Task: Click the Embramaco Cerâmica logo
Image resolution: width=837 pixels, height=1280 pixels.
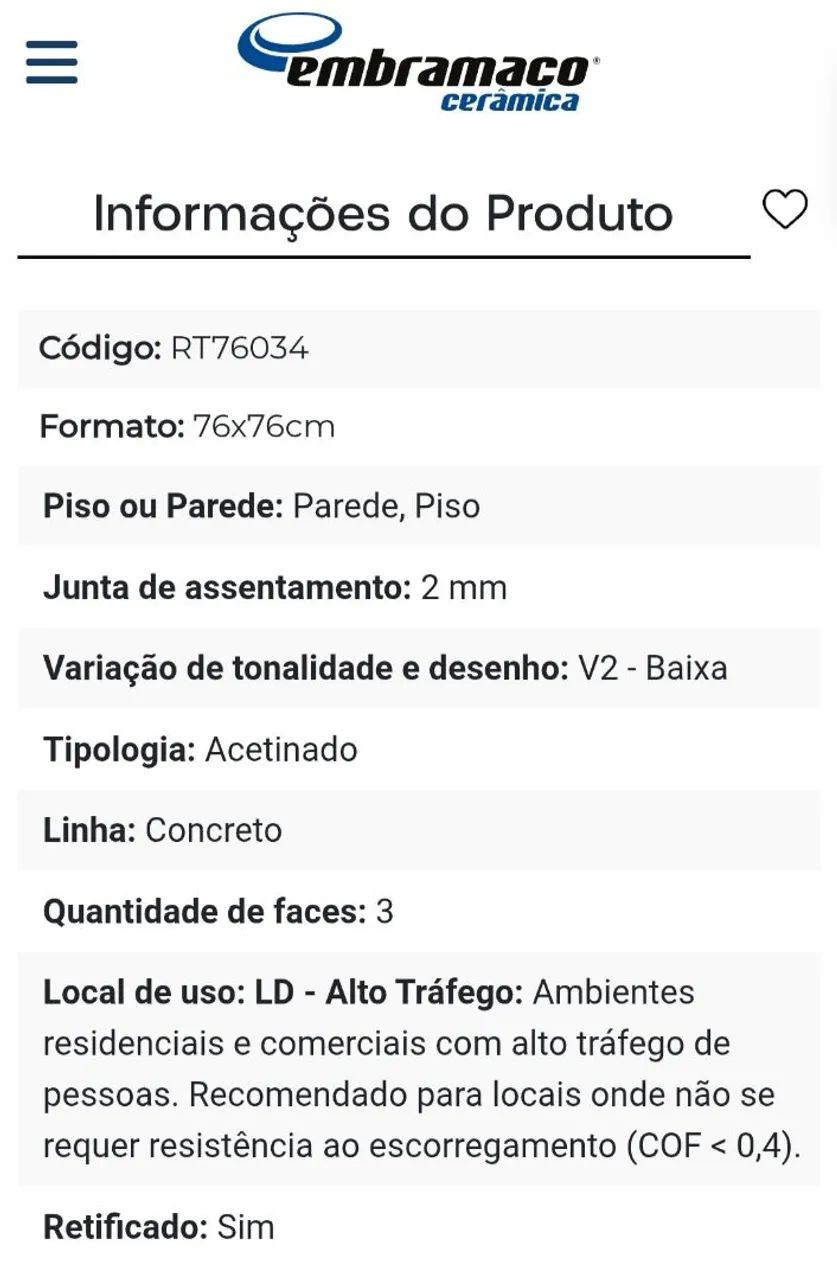Action: pyautogui.click(x=418, y=62)
